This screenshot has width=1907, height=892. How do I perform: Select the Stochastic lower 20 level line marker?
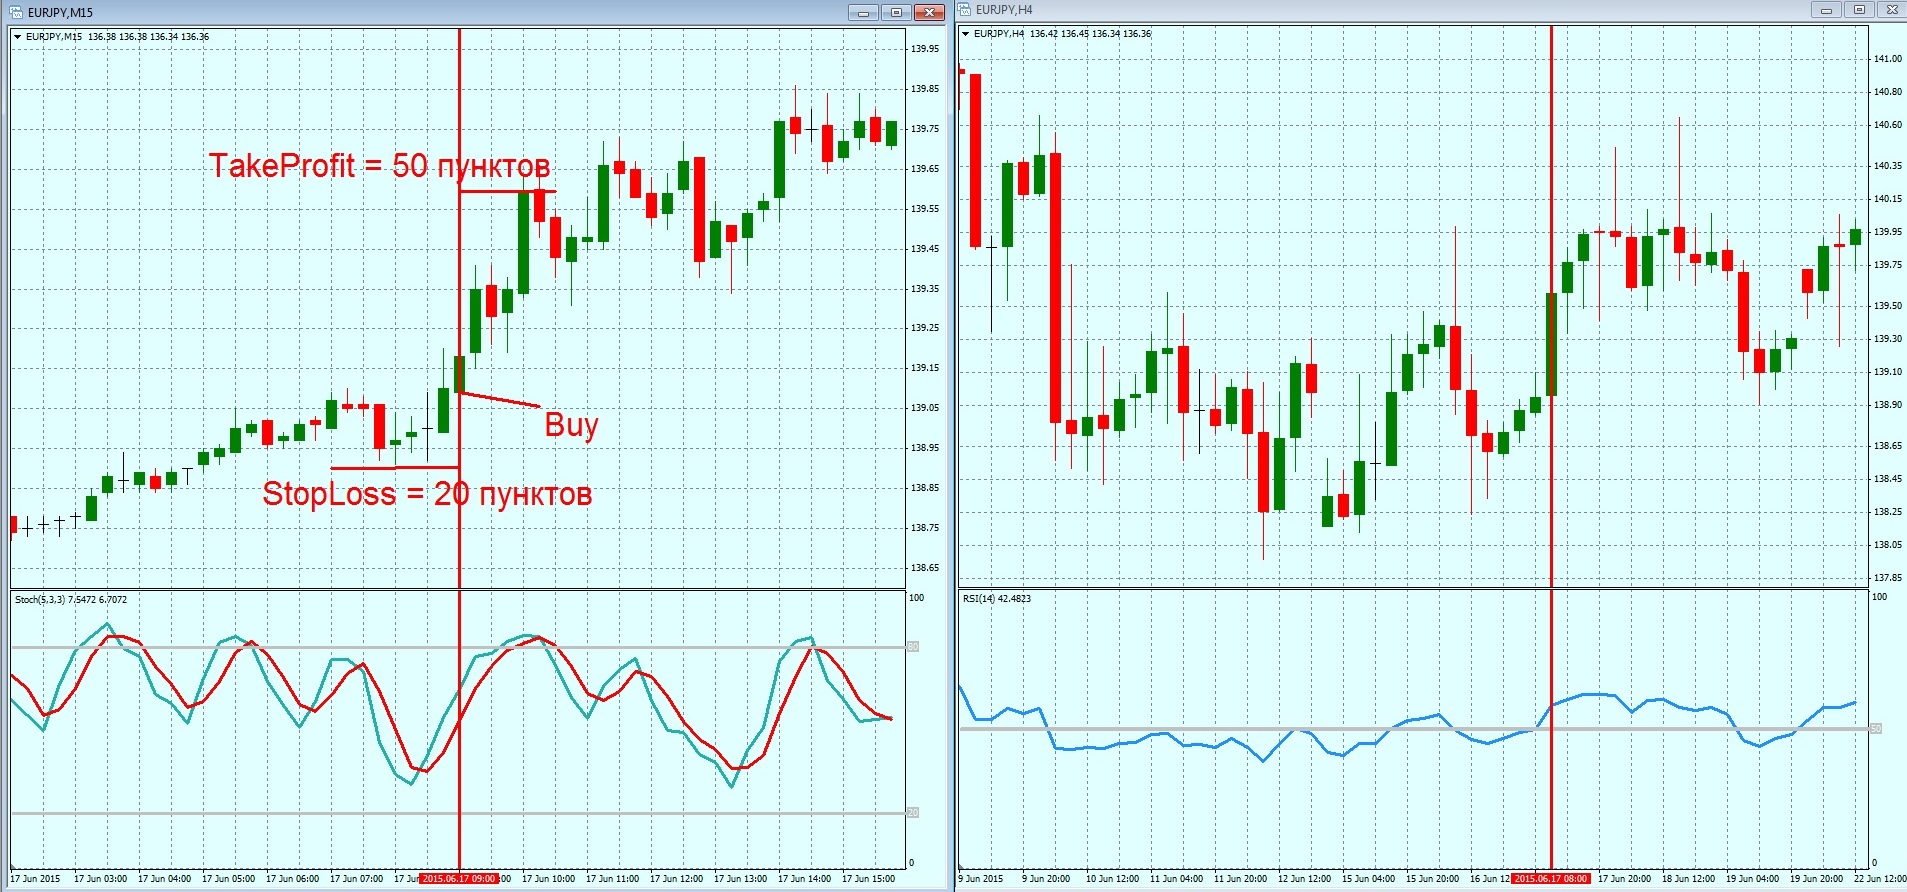(x=912, y=812)
